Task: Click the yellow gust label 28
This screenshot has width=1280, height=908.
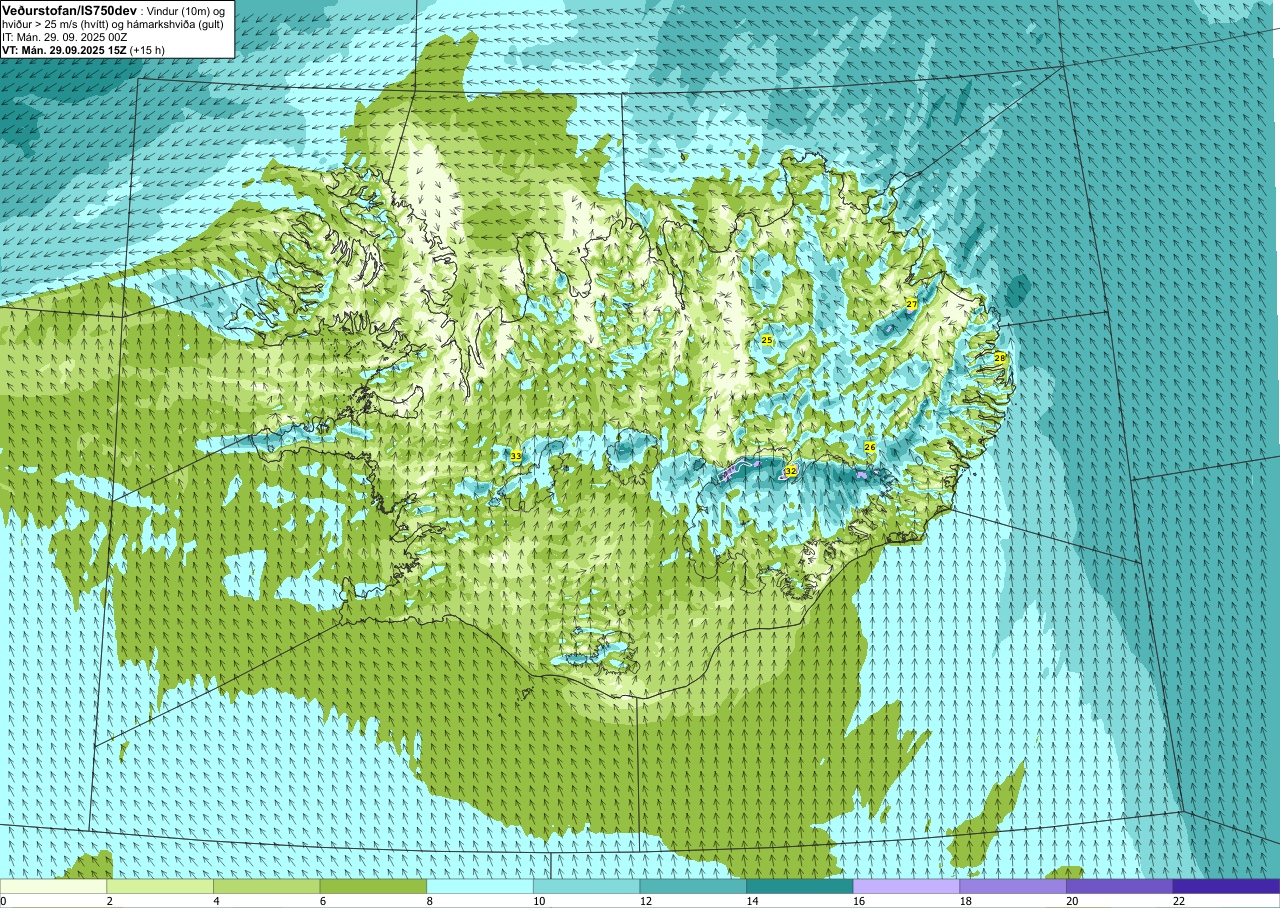Action: [x=999, y=357]
